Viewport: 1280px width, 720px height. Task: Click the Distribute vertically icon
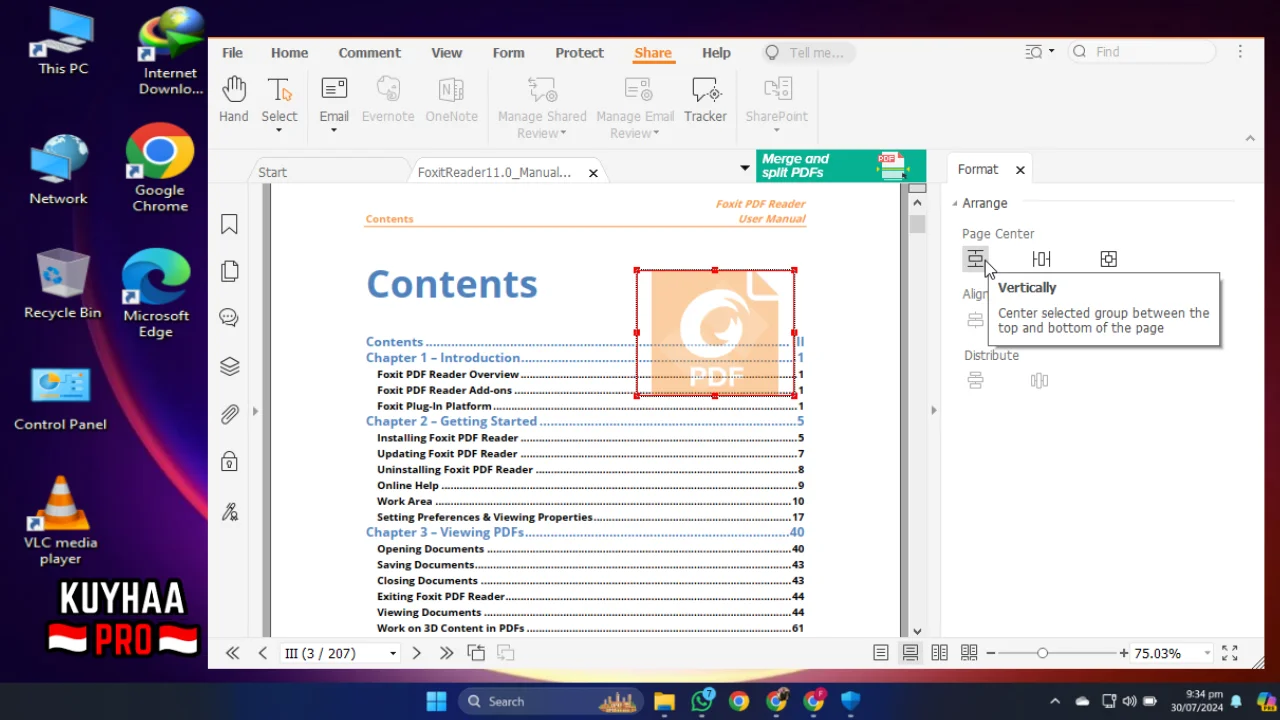976,380
